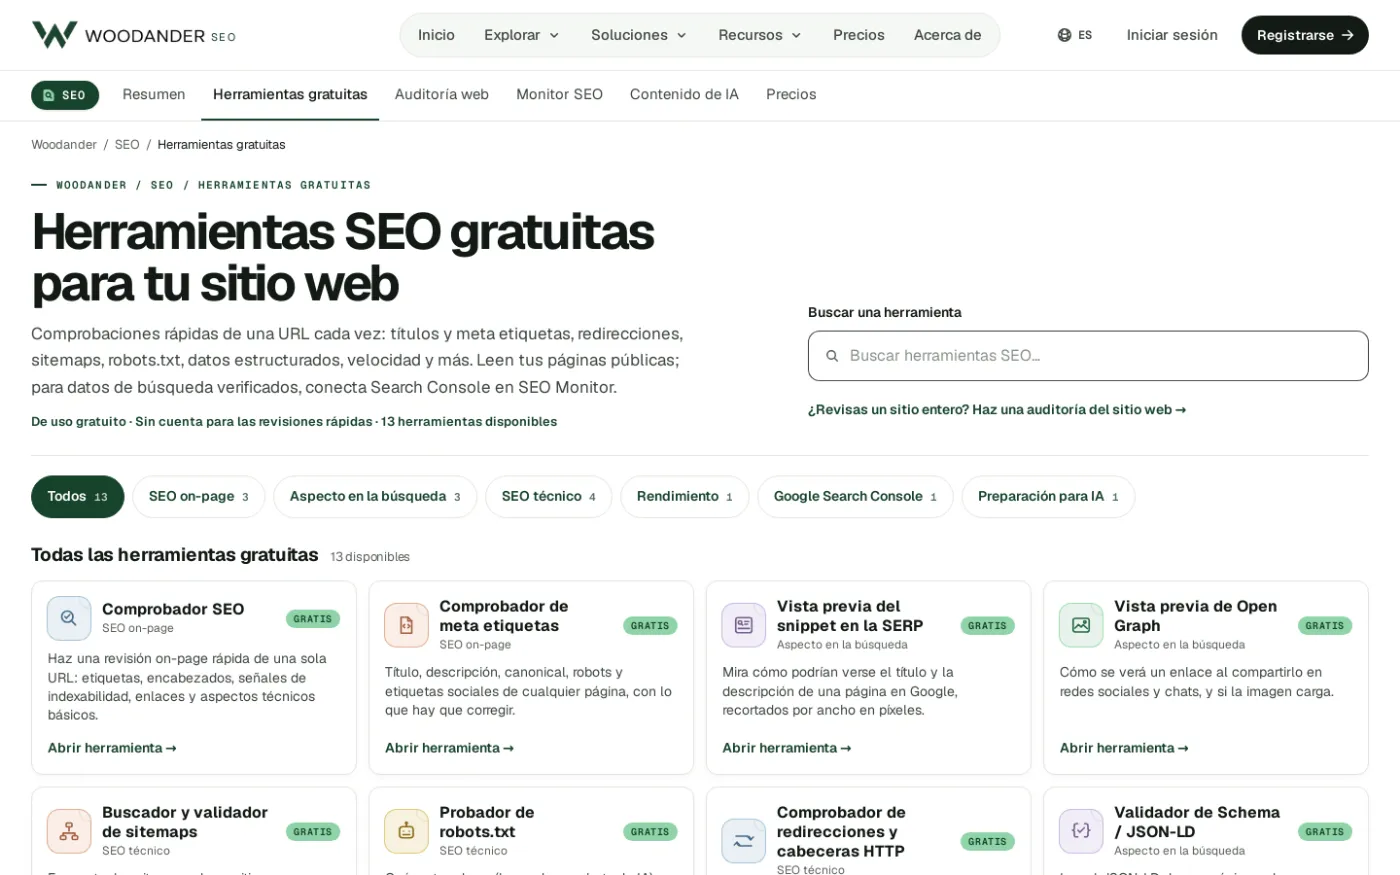
Task: Expand the Explorar dropdown menu
Action: (521, 35)
